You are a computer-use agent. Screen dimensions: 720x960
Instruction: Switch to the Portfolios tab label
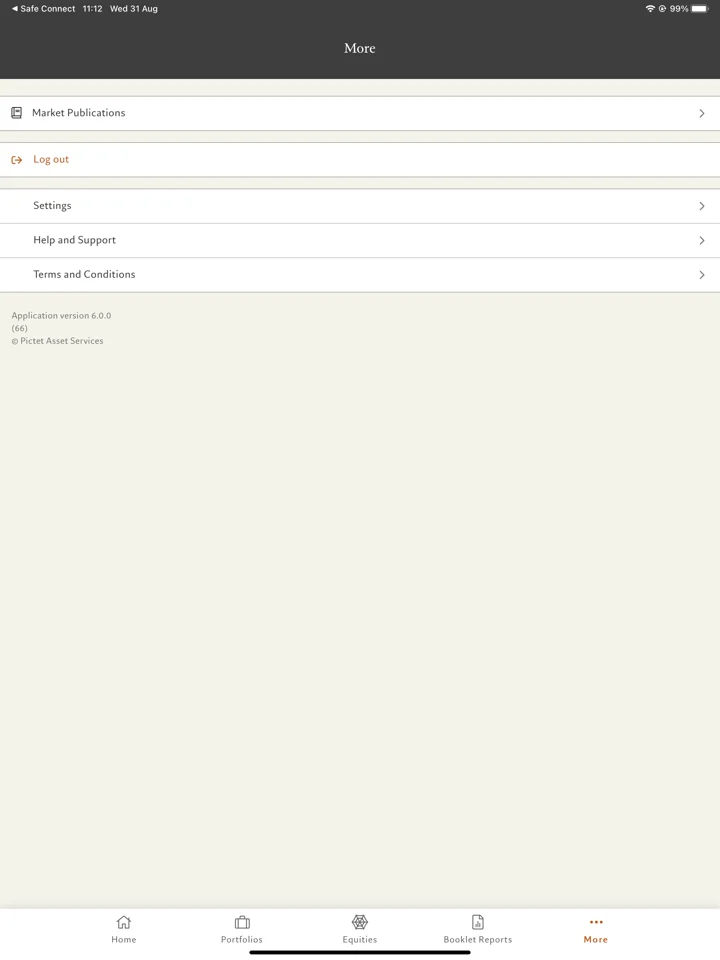[x=242, y=939]
